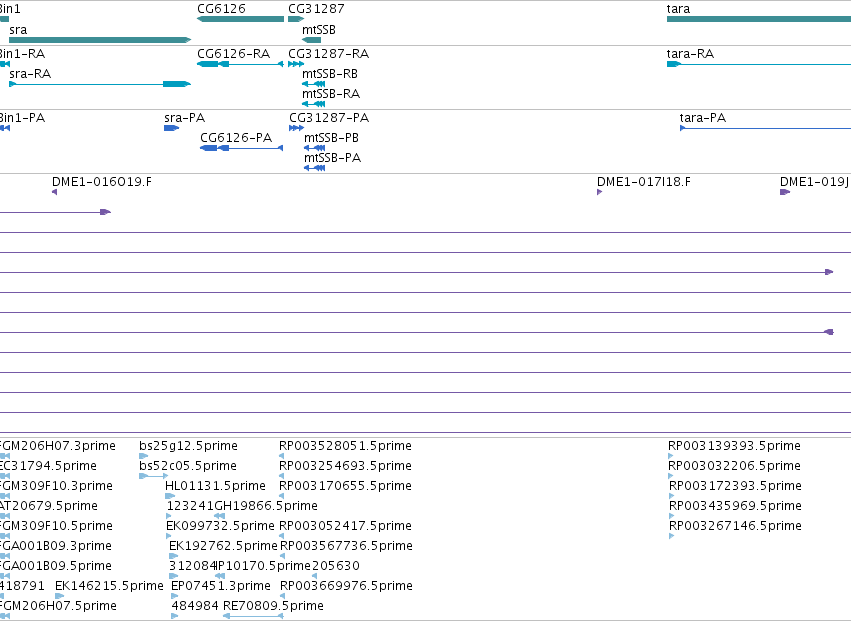Select the sra-PA protein label
The height and width of the screenshot is (621, 851).
pos(185,118)
